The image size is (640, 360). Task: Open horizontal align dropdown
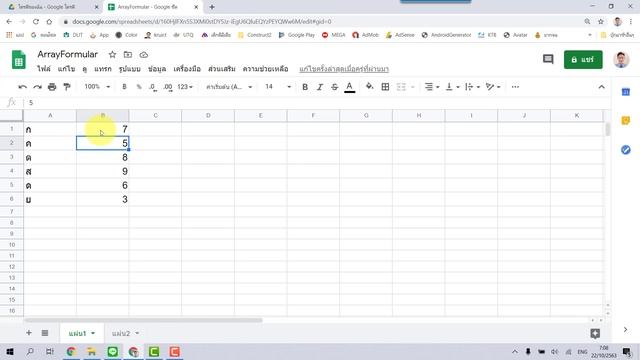point(431,87)
